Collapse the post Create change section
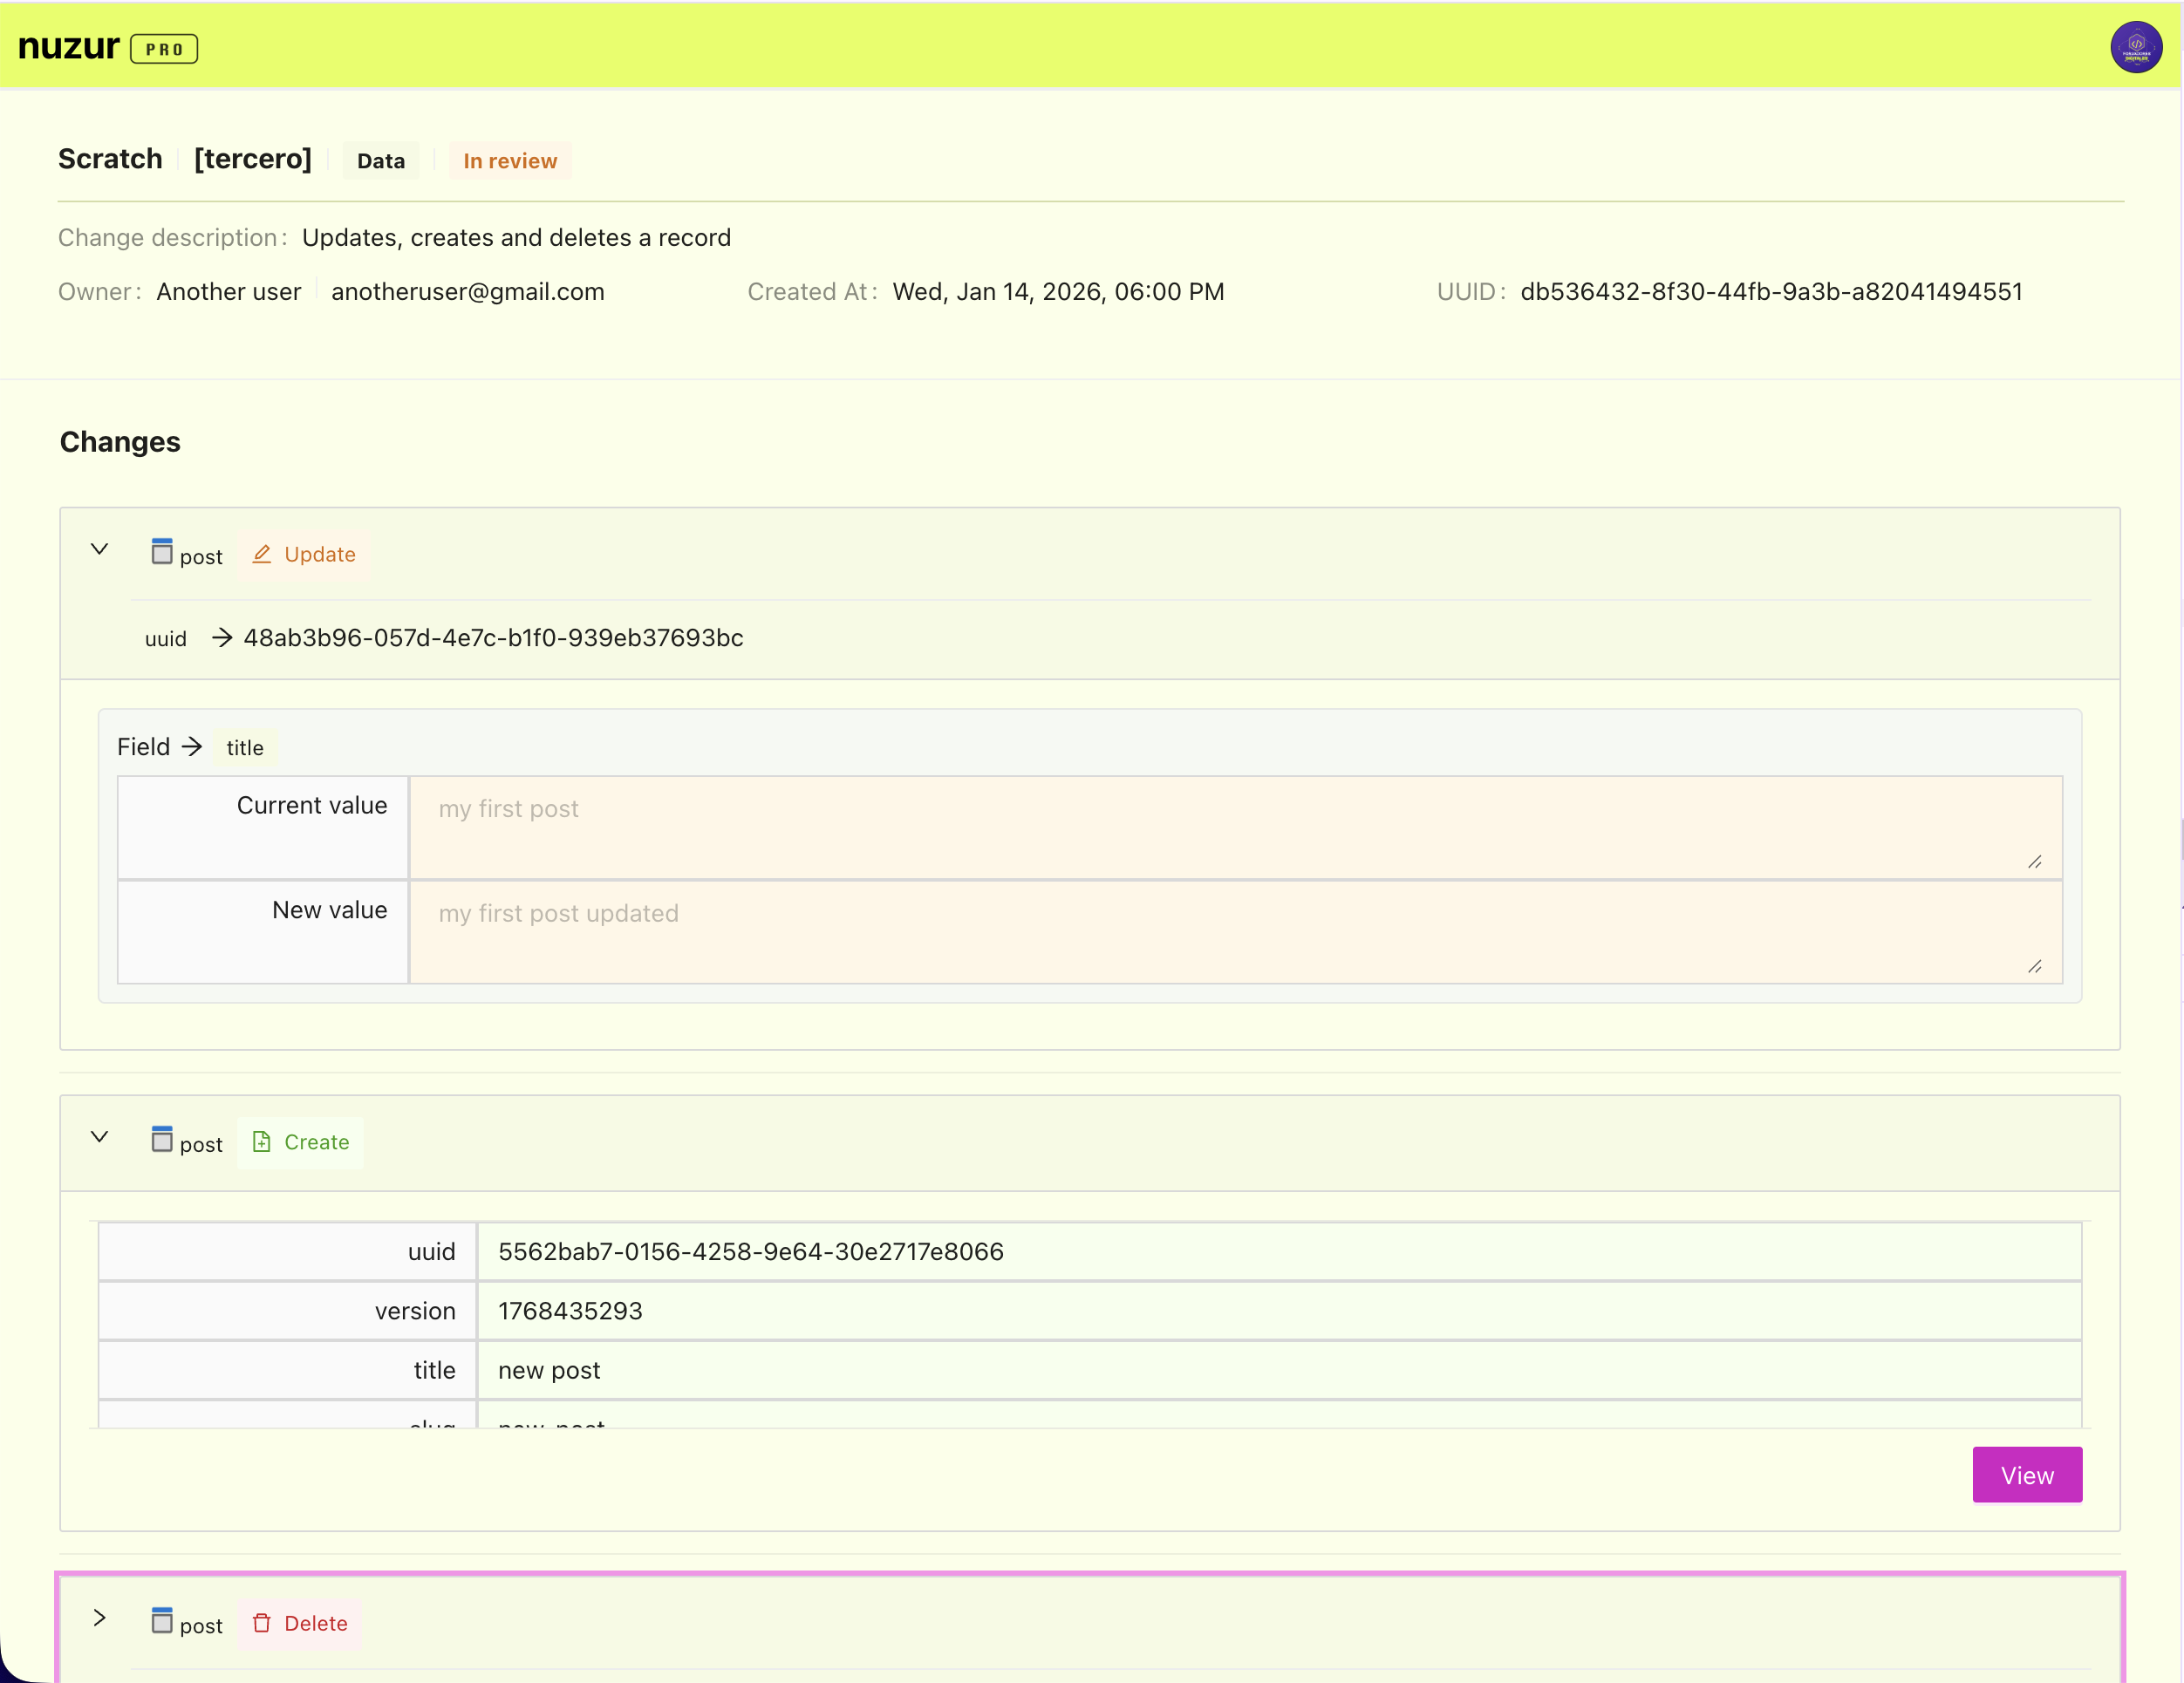 100,1137
